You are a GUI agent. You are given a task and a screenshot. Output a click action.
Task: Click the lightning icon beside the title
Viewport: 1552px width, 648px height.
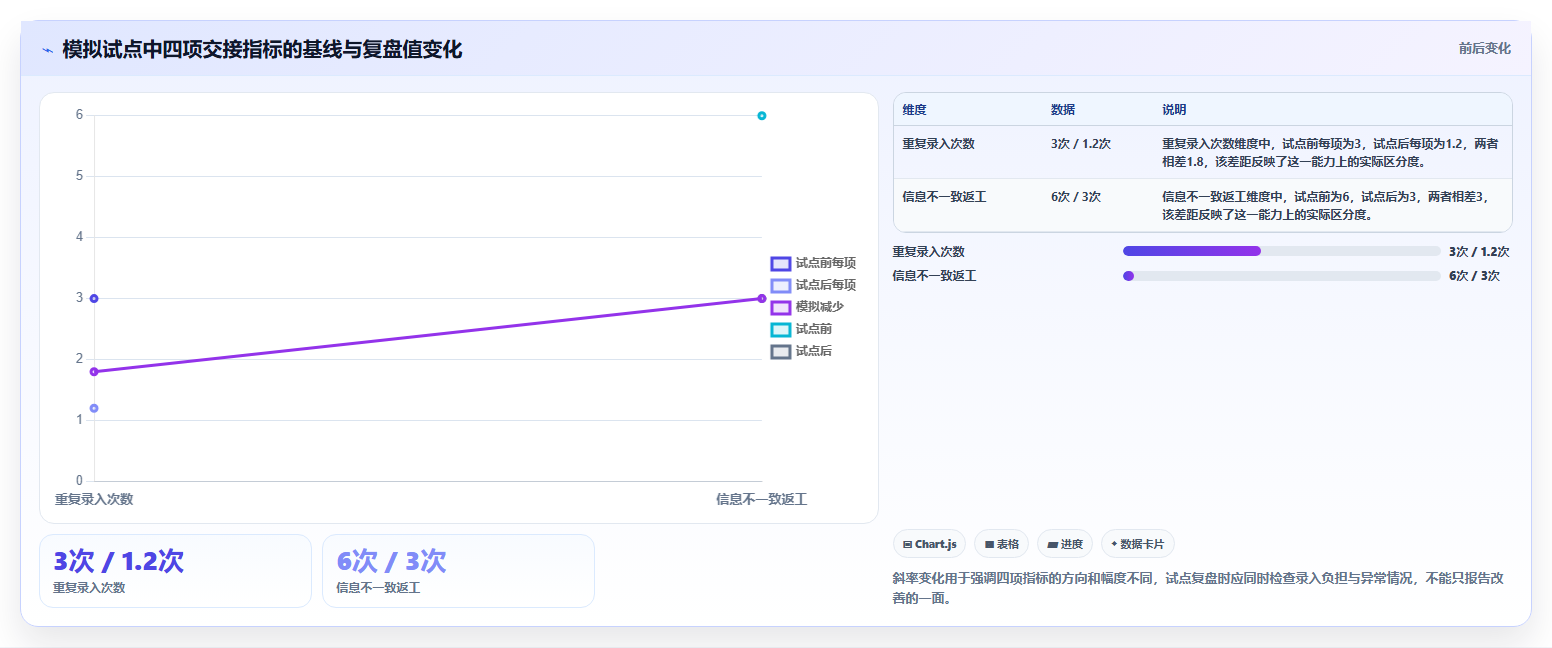(x=47, y=50)
